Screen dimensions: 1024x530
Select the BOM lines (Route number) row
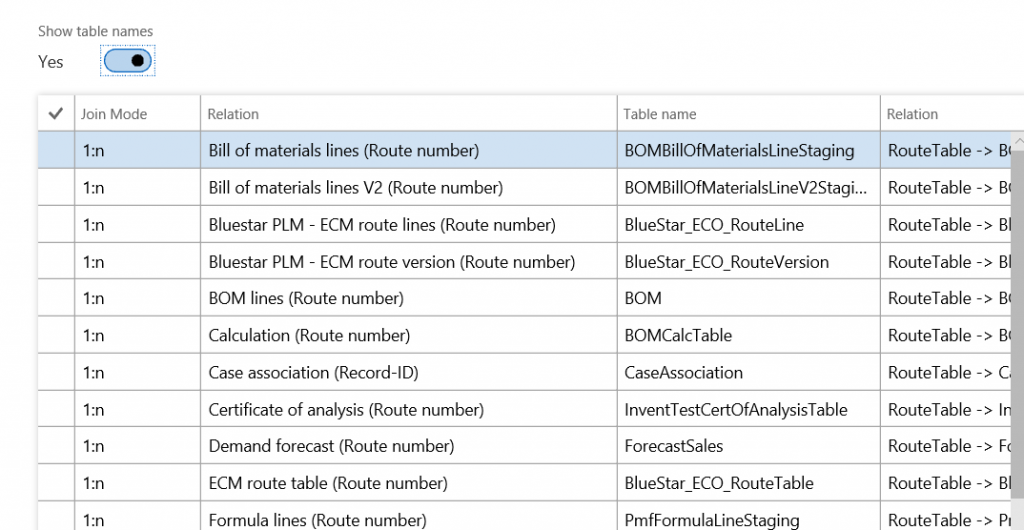pyautogui.click(x=306, y=298)
